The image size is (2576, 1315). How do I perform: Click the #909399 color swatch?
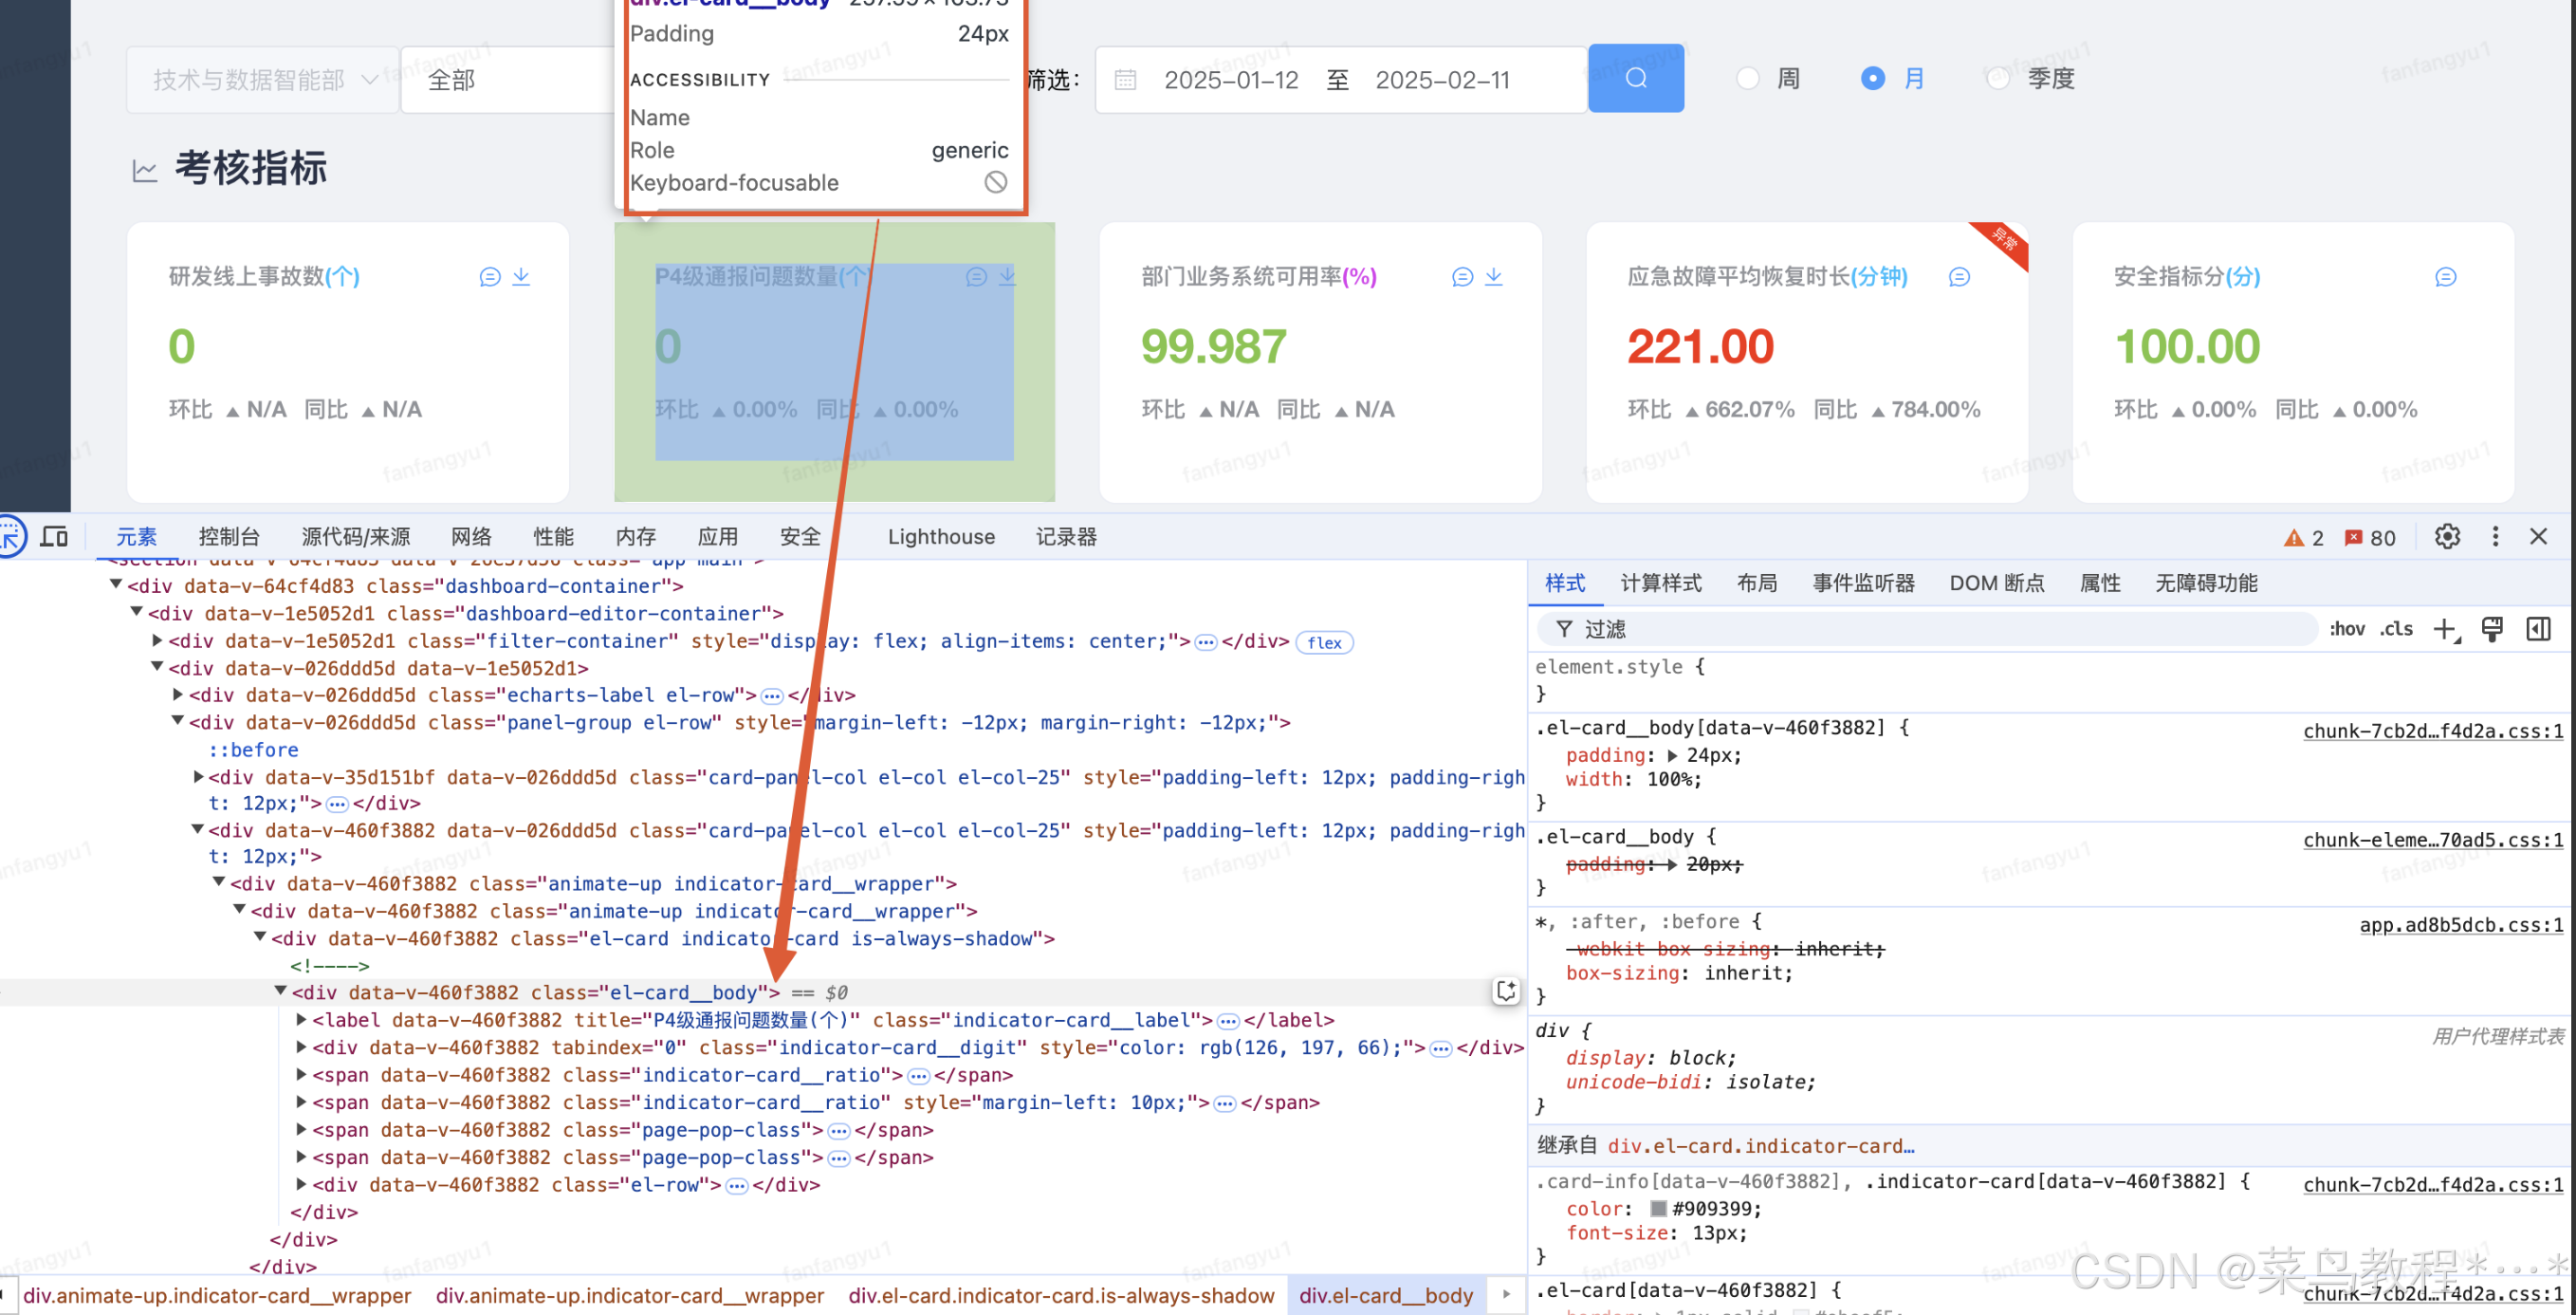coord(1658,1209)
